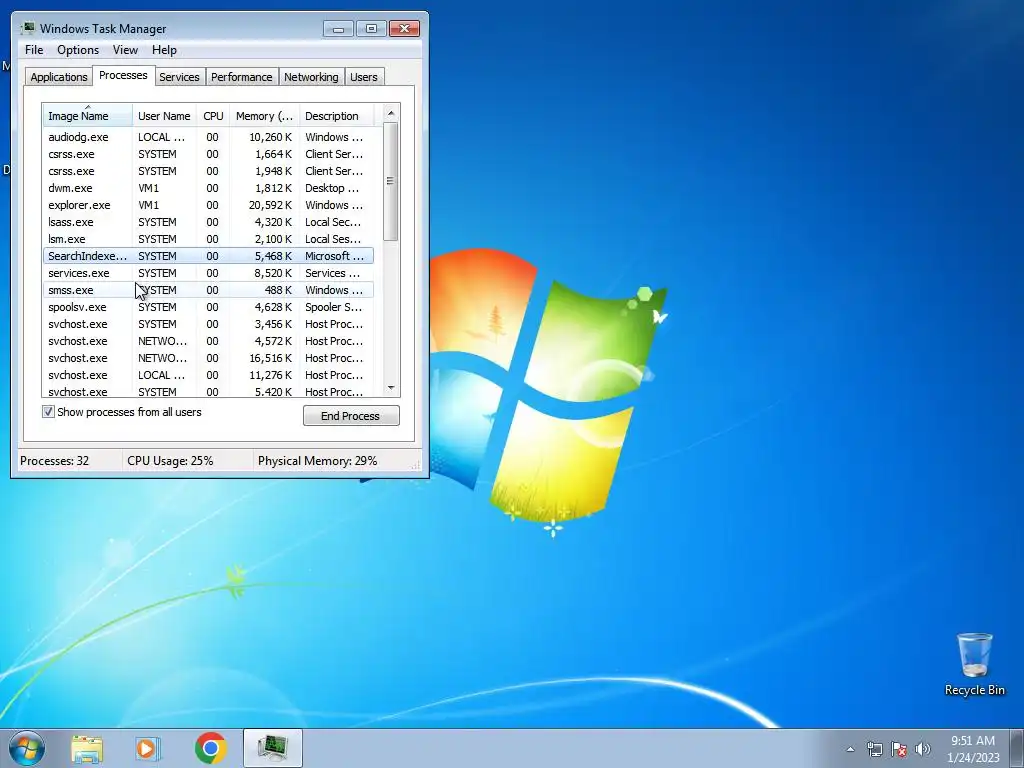Click the 1,664 K memory csrss.exe row
The image size is (1024, 768).
208,154
